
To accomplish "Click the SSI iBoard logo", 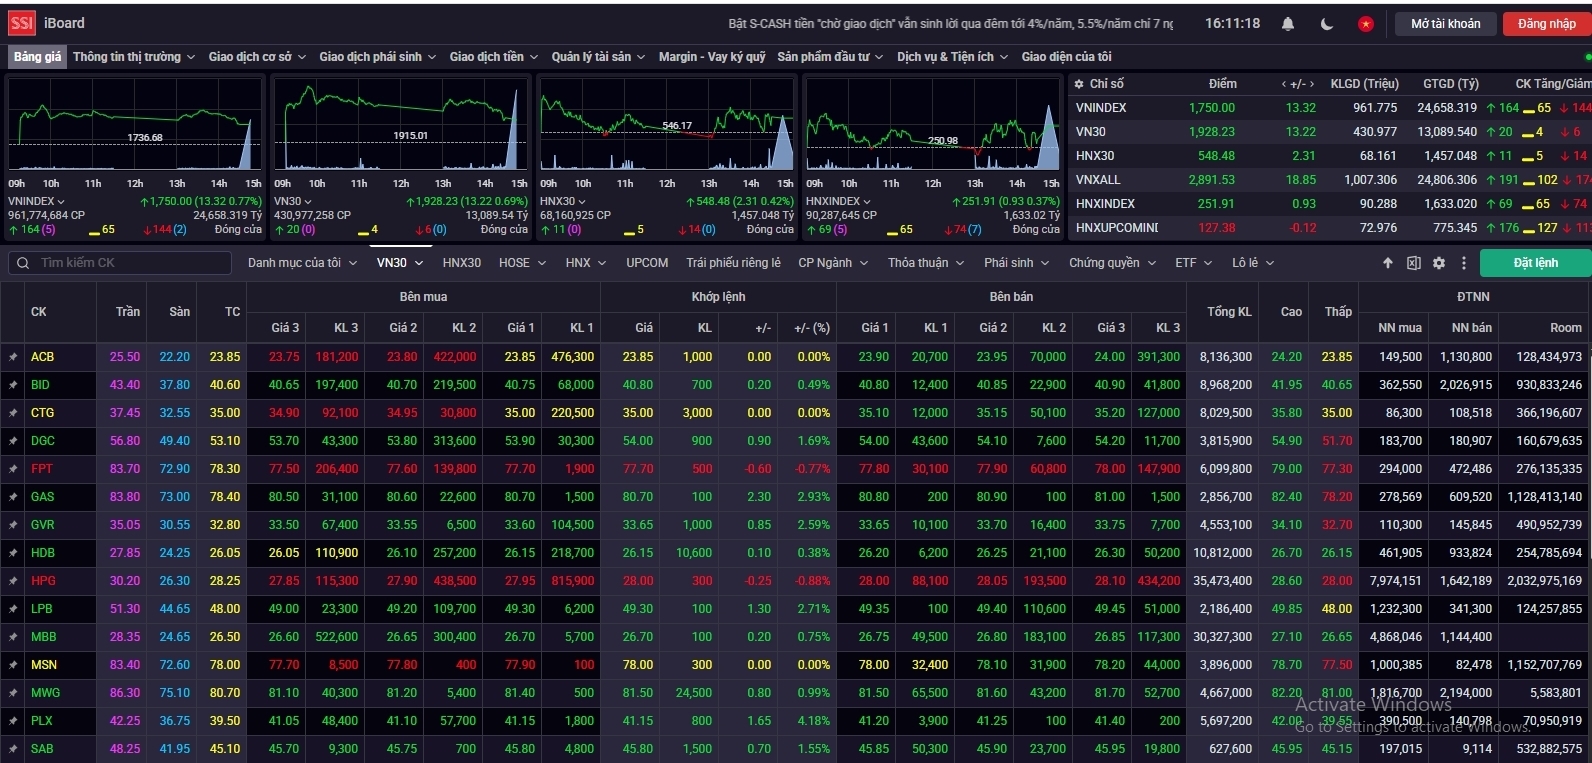I will click(x=47, y=23).
